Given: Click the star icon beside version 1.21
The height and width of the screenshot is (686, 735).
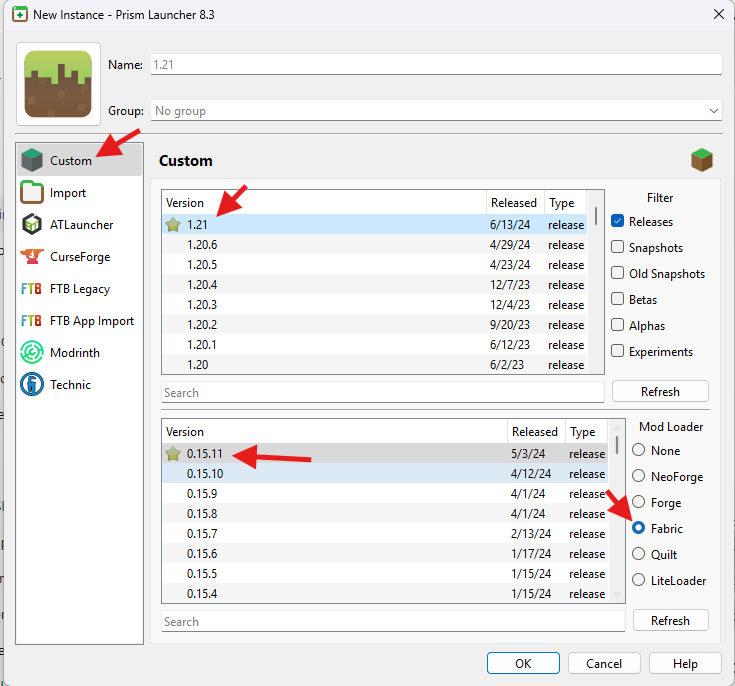Looking at the screenshot, I should pos(173,225).
